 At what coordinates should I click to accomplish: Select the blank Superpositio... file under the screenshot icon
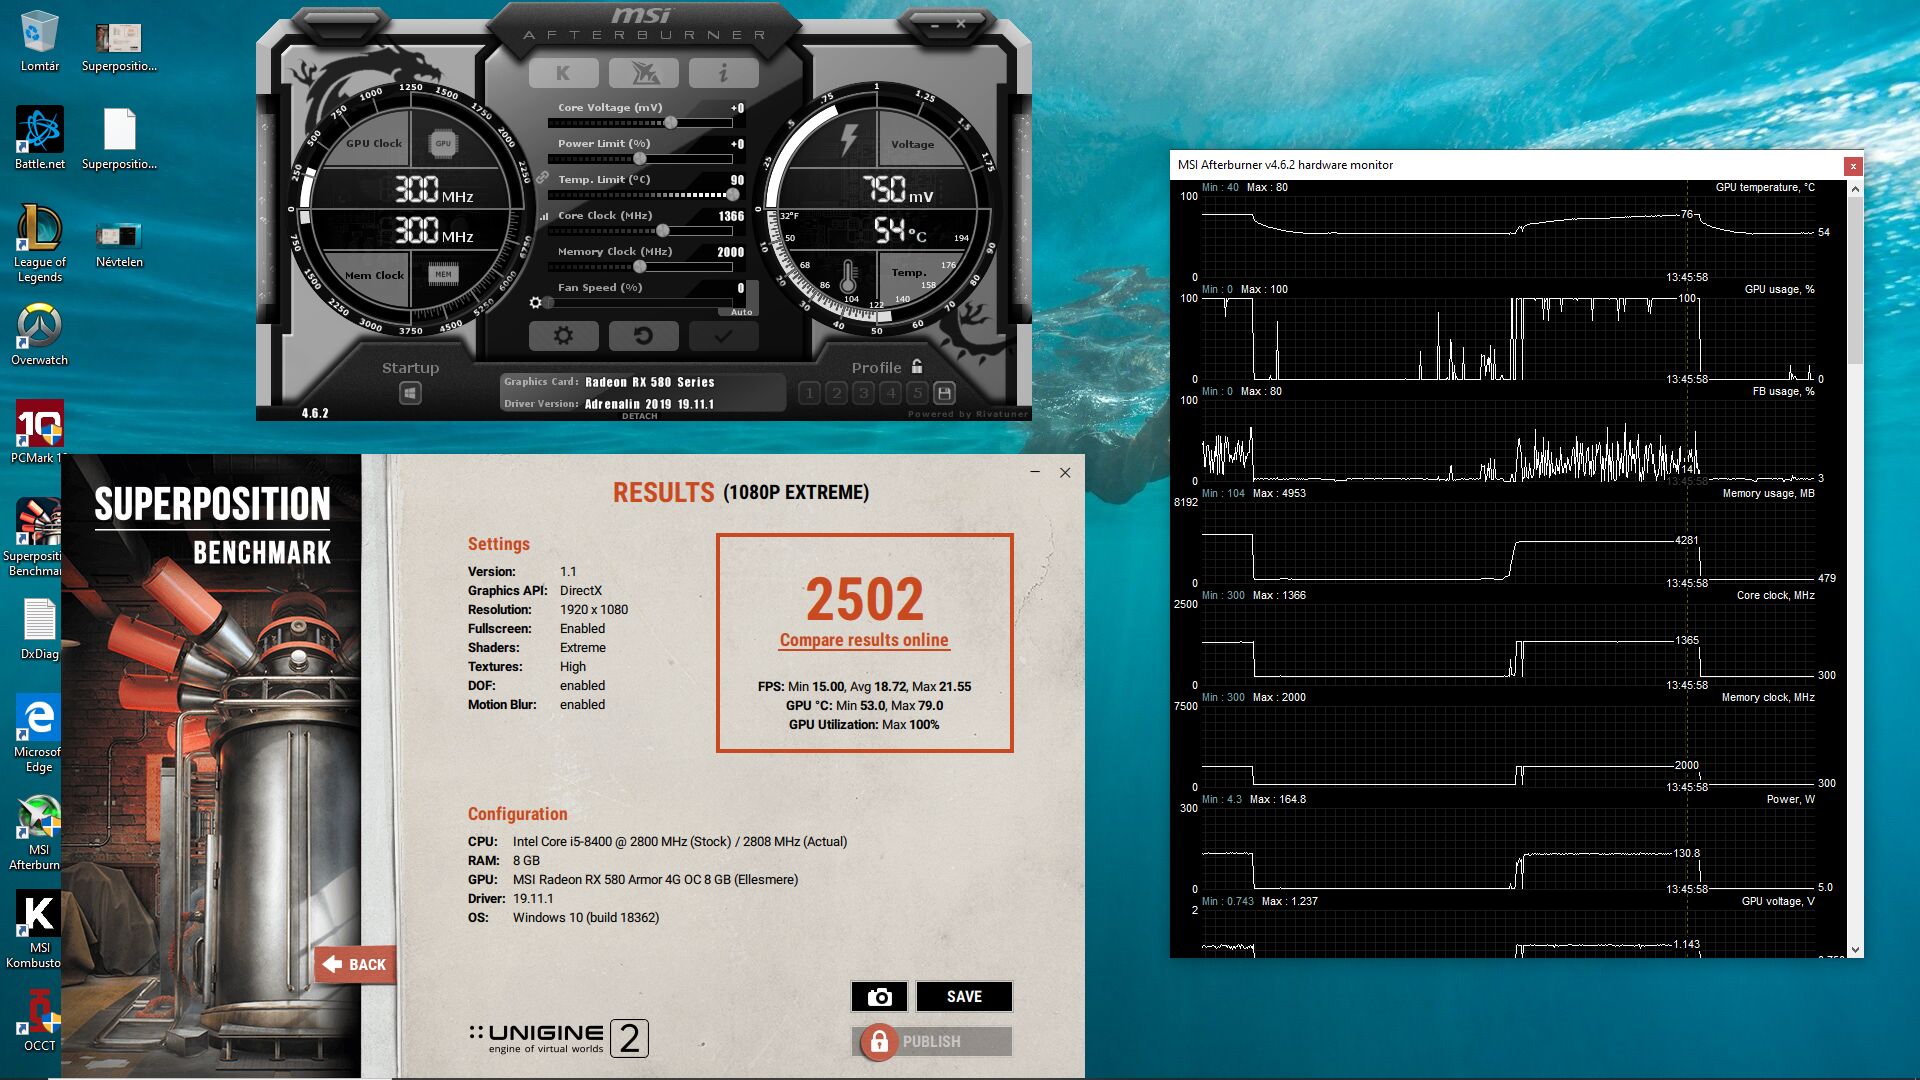[119, 139]
